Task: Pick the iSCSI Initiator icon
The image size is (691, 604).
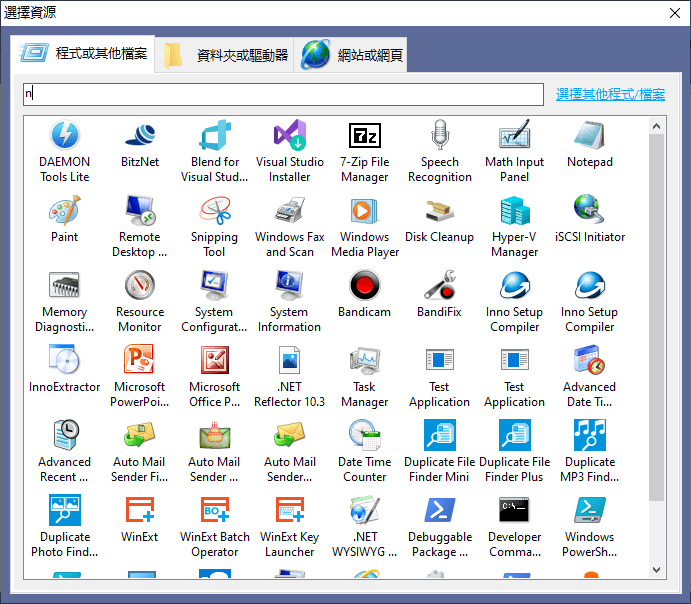Action: [x=589, y=210]
